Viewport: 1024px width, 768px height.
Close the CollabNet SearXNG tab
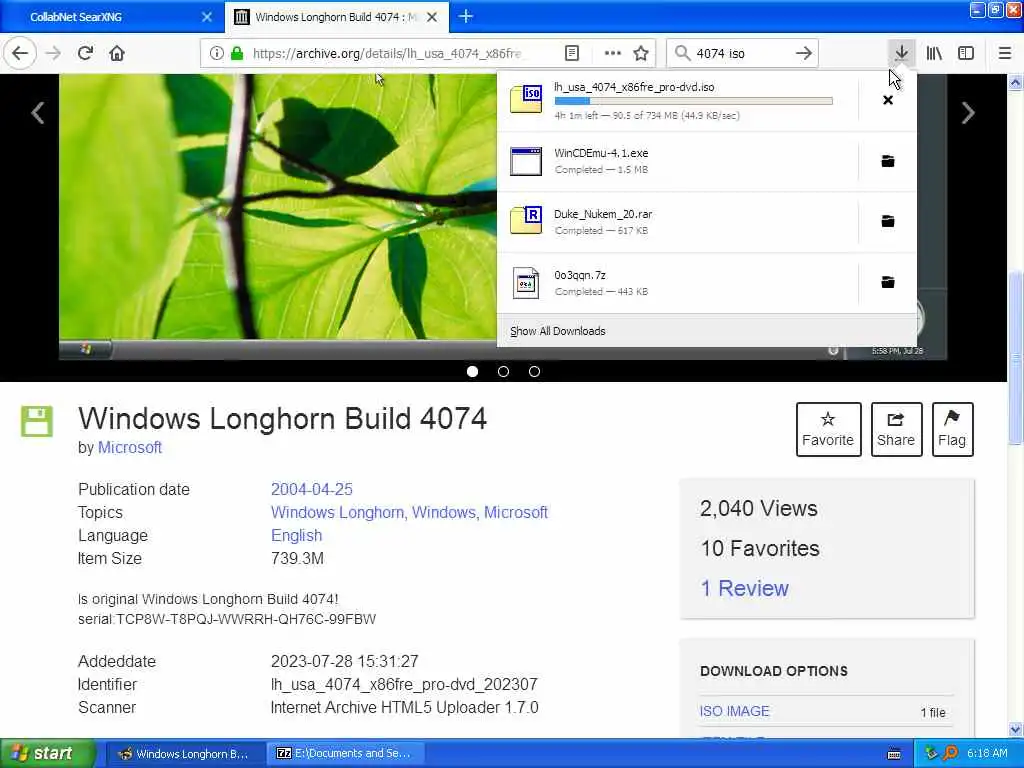[207, 17]
